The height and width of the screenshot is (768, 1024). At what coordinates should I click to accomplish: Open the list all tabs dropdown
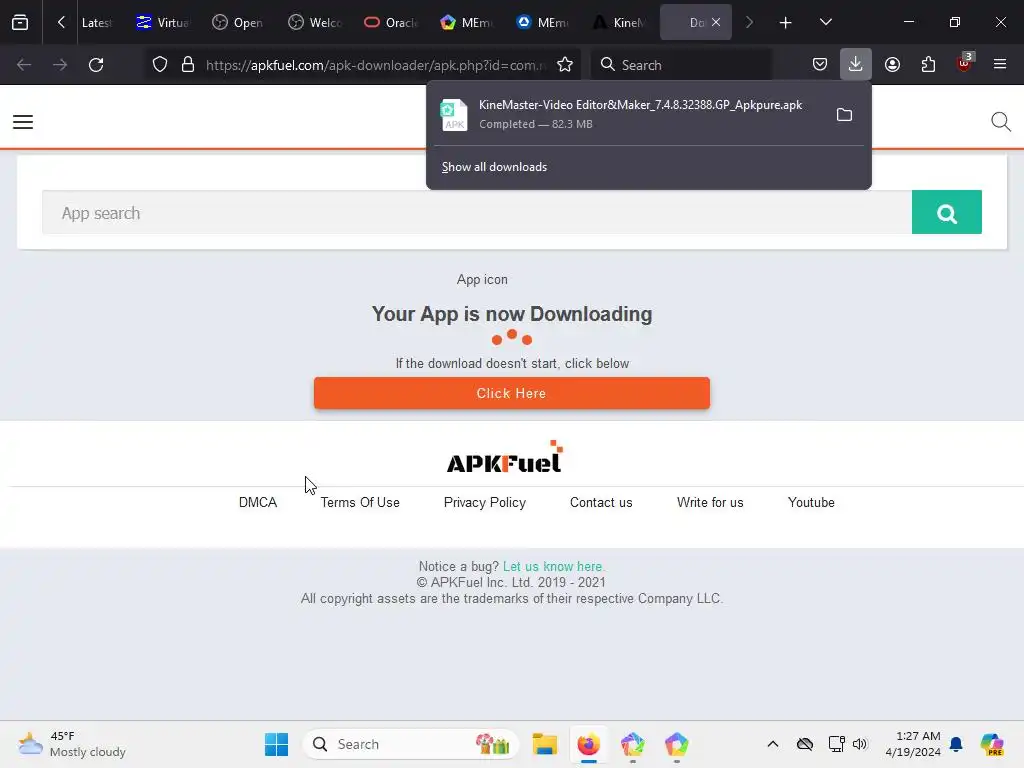pyautogui.click(x=825, y=22)
